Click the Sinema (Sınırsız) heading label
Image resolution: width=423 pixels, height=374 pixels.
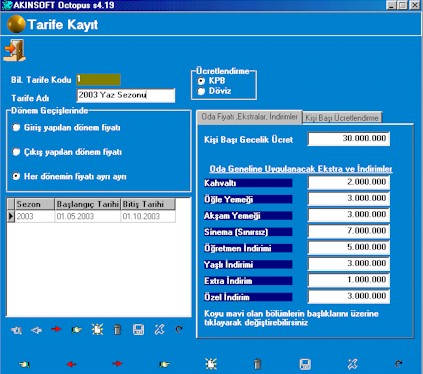tap(248, 232)
